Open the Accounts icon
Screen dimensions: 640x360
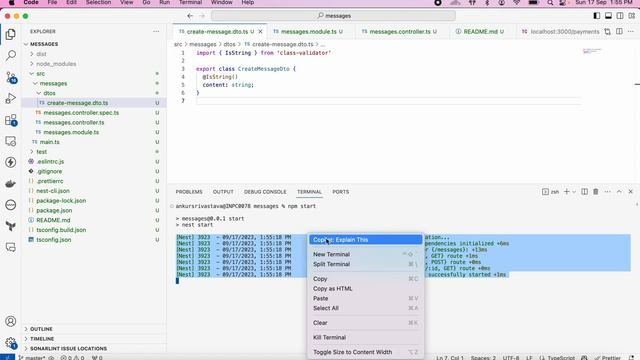point(11,322)
